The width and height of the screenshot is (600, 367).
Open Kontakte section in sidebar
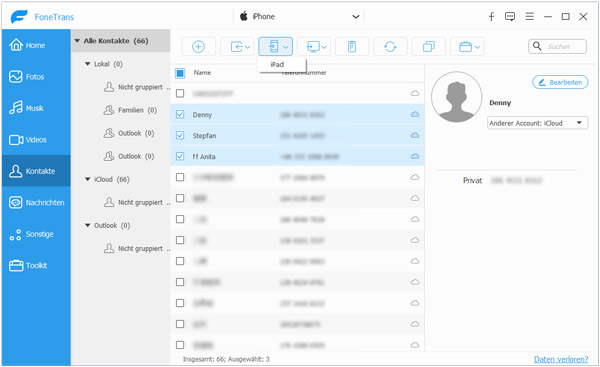point(36,171)
